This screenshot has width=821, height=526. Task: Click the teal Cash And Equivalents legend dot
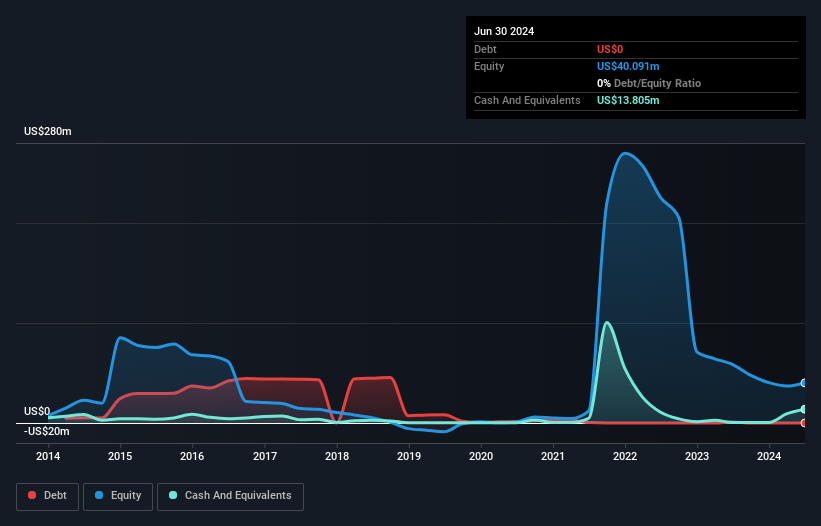(x=173, y=495)
